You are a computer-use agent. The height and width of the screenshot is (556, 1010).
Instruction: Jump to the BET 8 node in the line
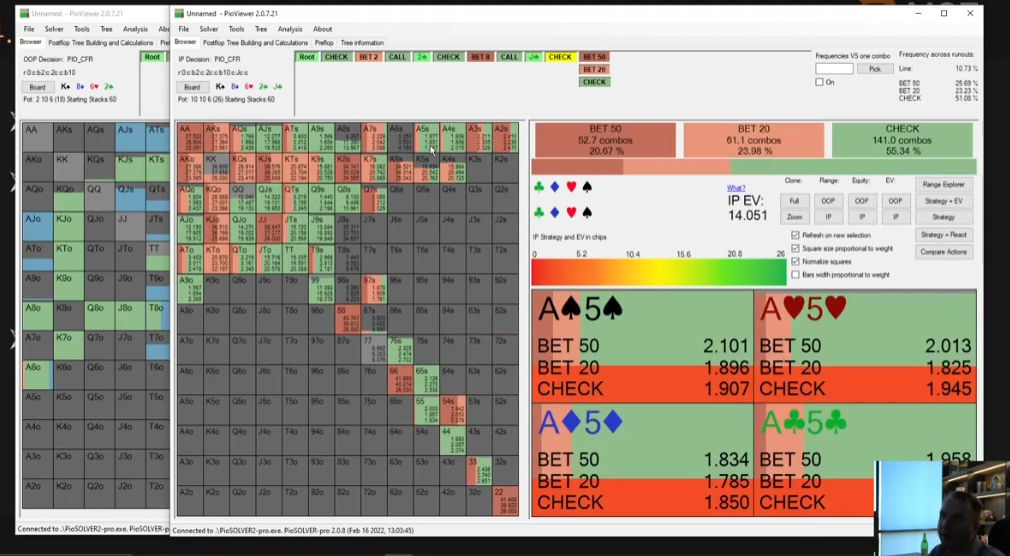[x=480, y=57]
